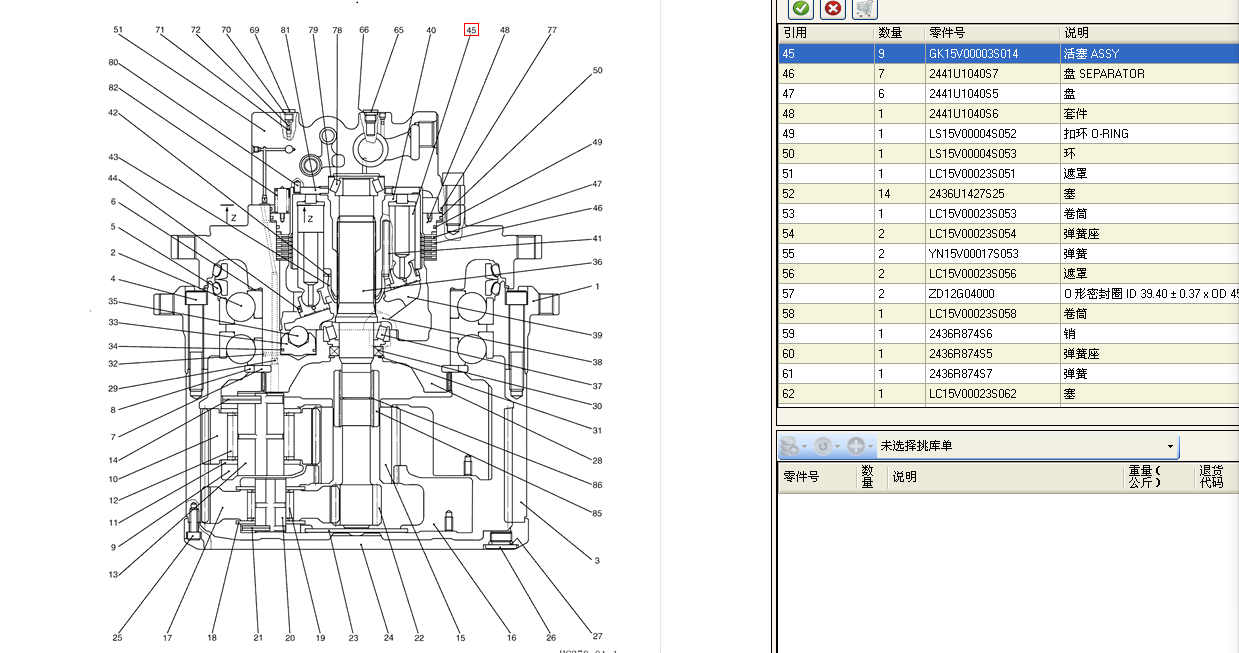Select part number LC15V00023S062

(972, 394)
